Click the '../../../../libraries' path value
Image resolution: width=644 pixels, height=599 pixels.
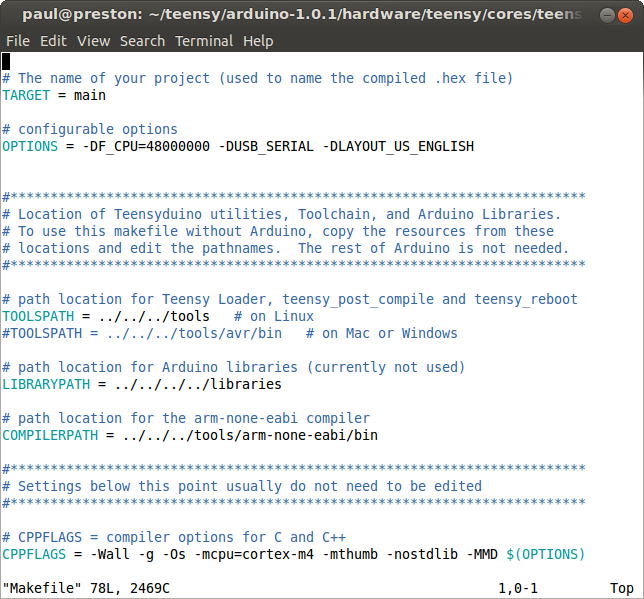click(x=198, y=384)
